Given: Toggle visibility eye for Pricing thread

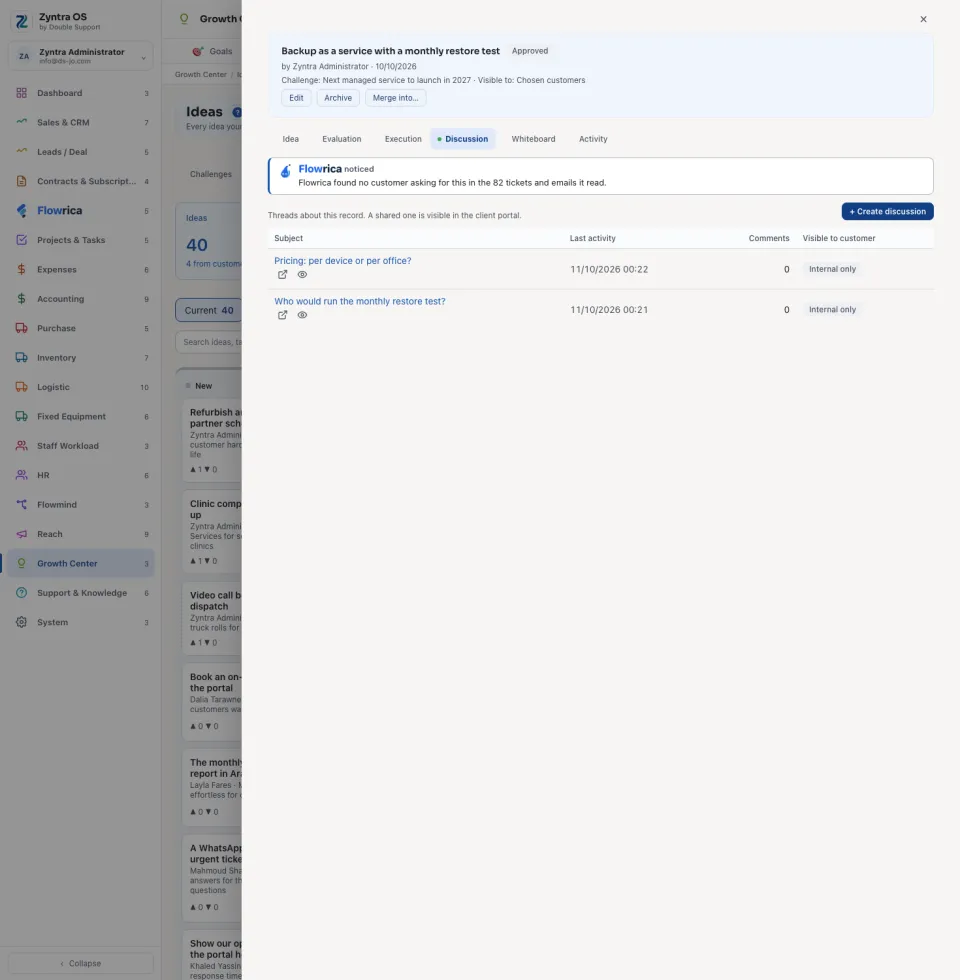Looking at the screenshot, I should [x=302, y=274].
